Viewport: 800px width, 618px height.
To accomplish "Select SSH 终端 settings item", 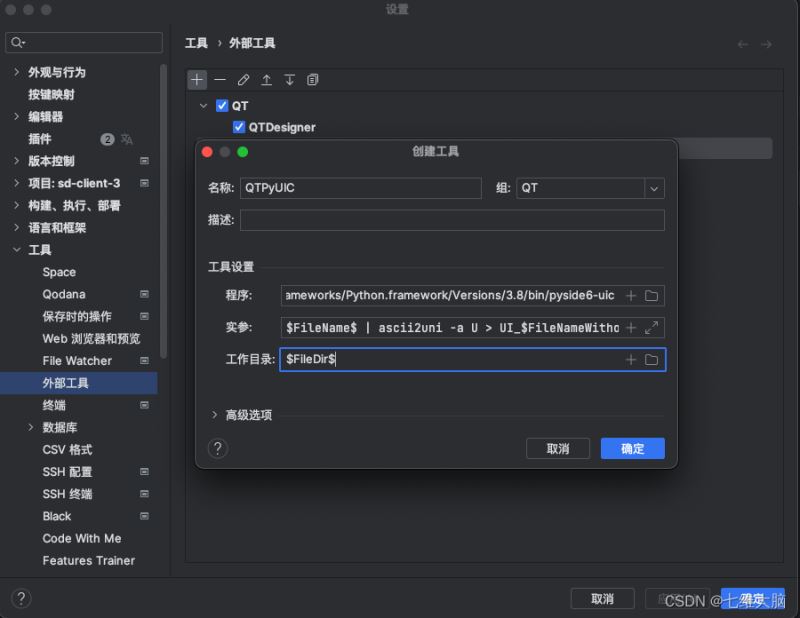I will coord(67,494).
